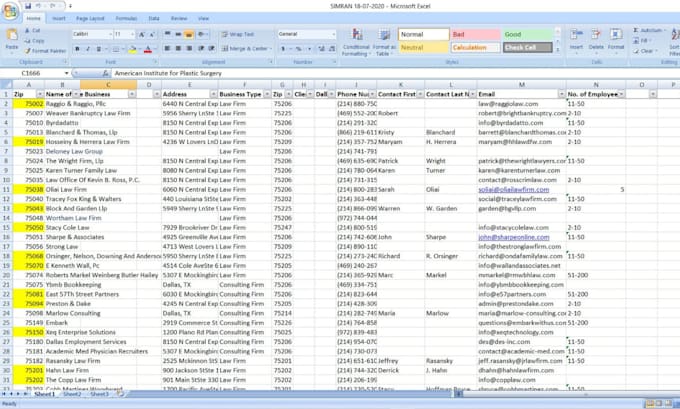Open the Address column filter dropdown
Screen dimensions: 680x409
(213, 94)
